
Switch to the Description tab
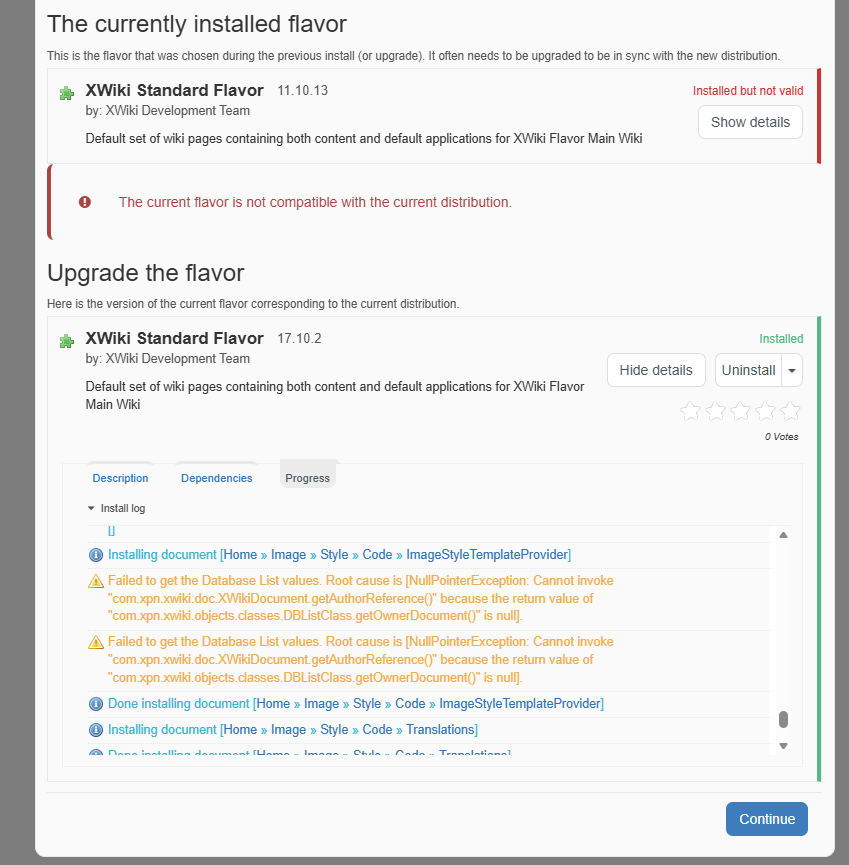click(120, 478)
